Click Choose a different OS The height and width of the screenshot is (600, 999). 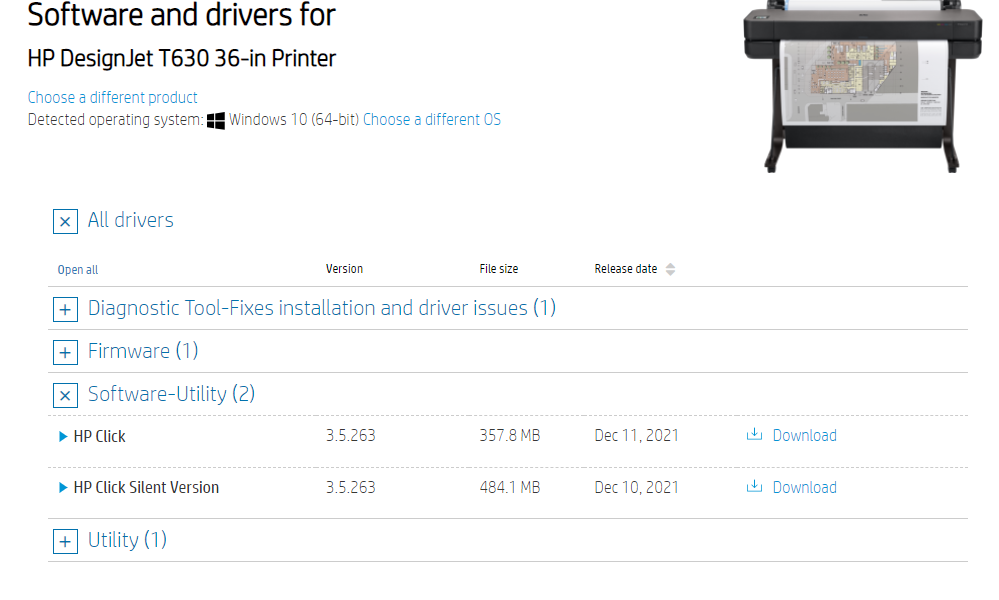click(x=432, y=119)
